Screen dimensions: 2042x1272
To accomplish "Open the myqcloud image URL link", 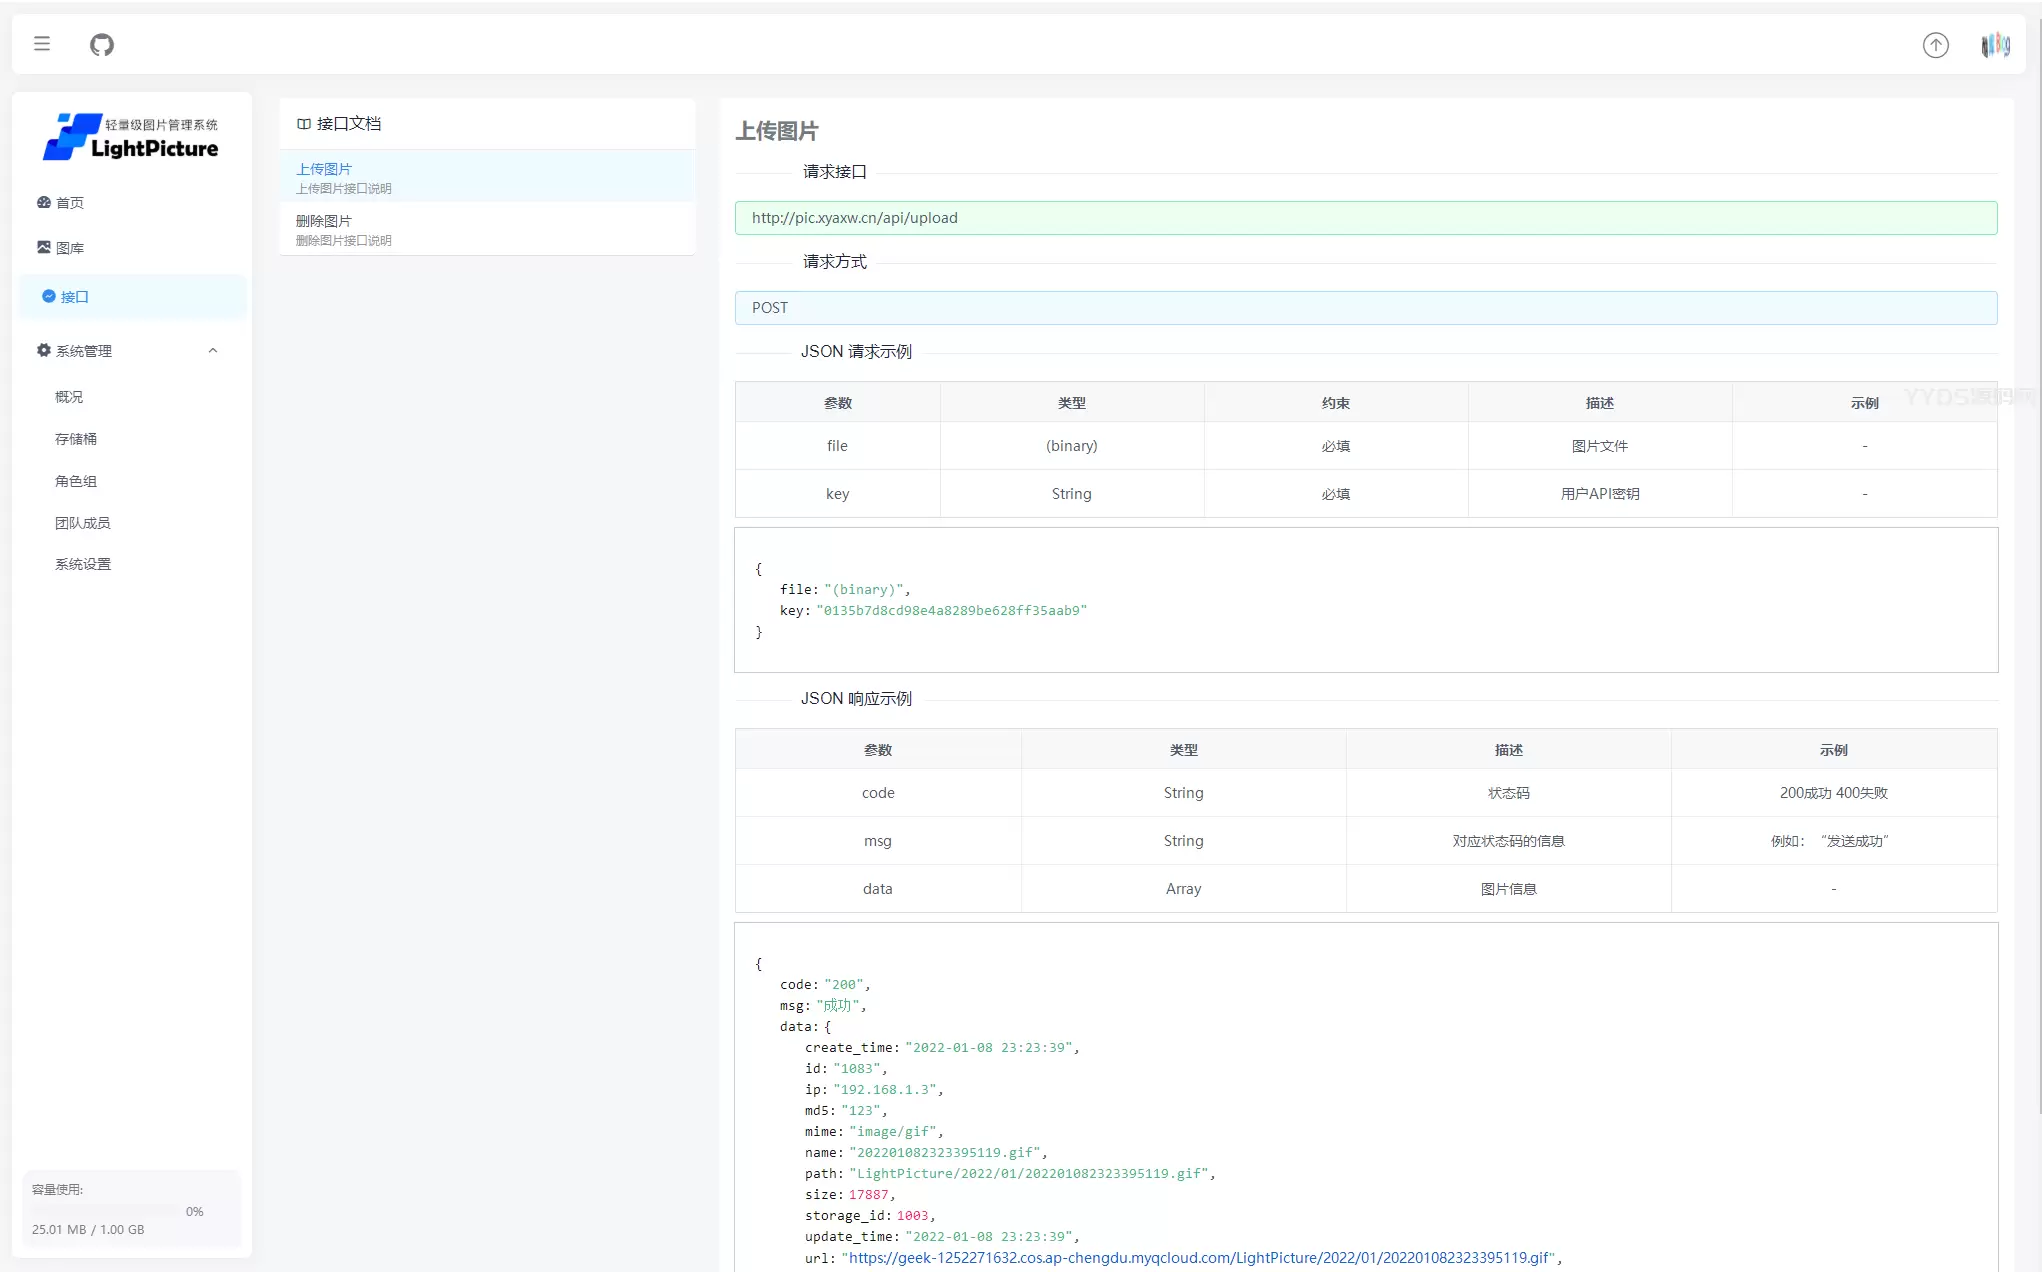I will [x=1200, y=1258].
